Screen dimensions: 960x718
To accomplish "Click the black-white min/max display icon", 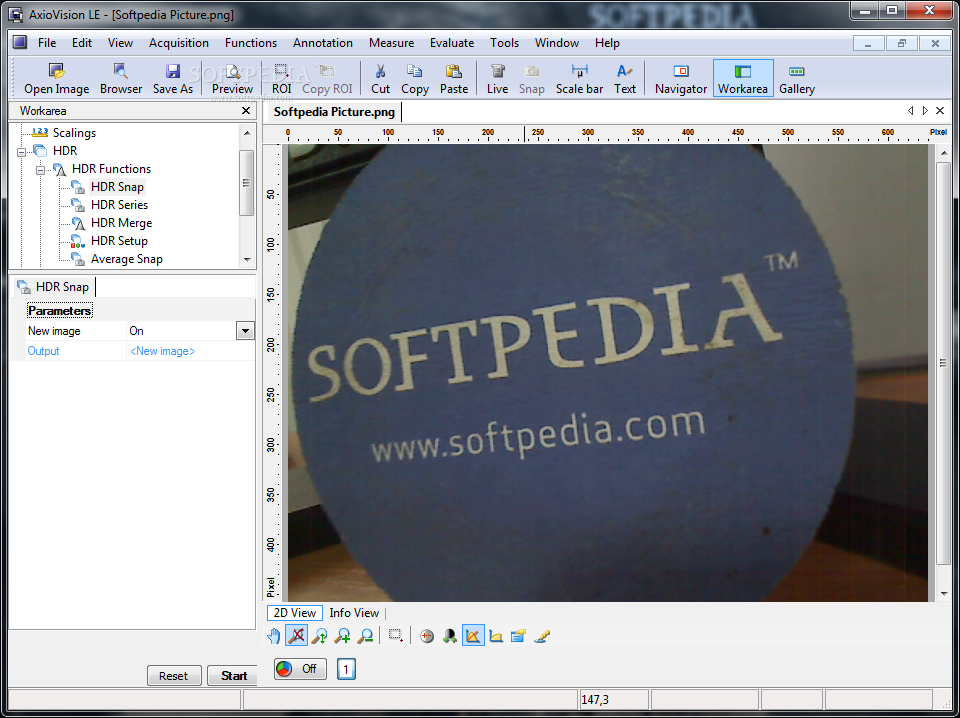I will 450,636.
